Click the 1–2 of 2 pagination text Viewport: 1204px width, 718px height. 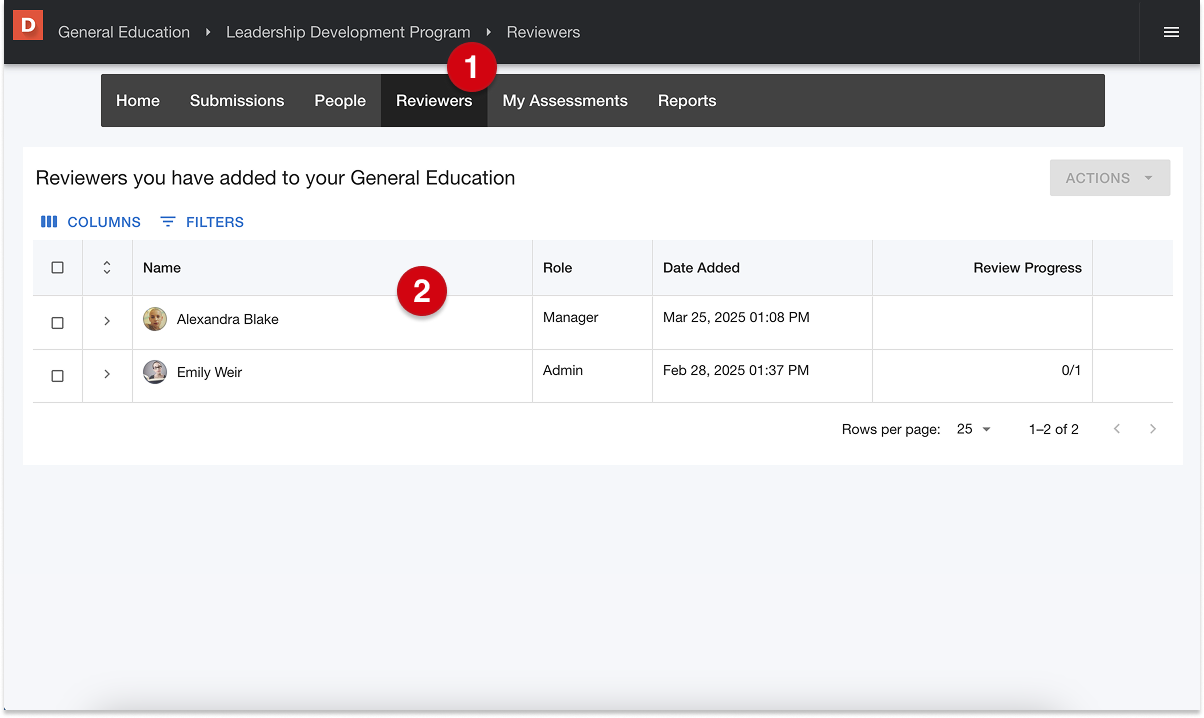(1054, 429)
